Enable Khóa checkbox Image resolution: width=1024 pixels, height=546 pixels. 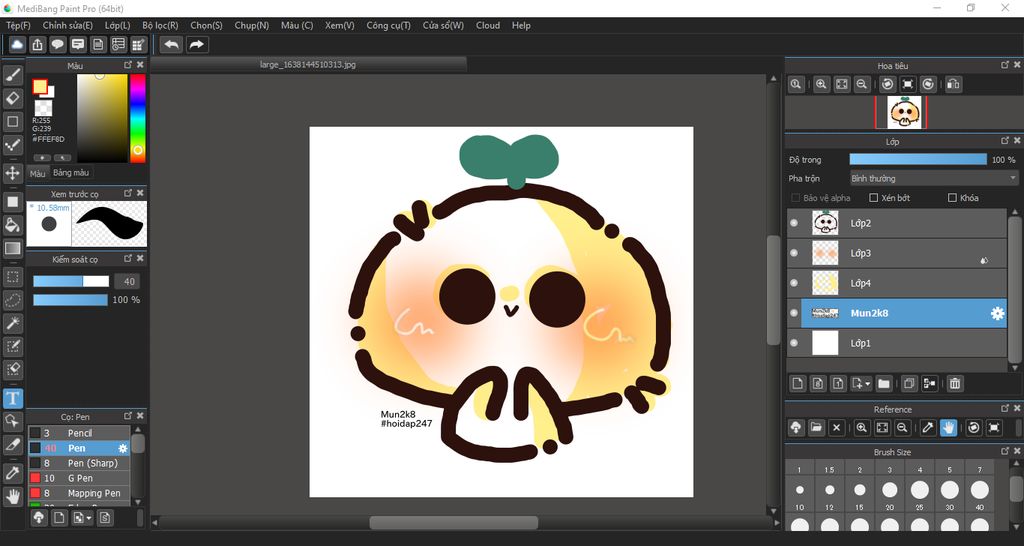[x=952, y=198]
